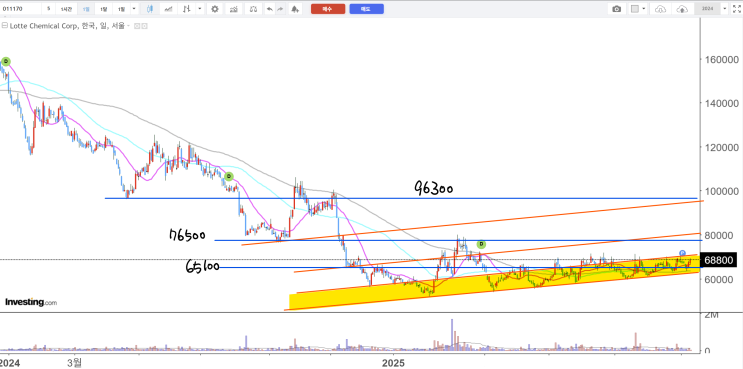
Task: Click the green D marker at chart start
Action: pyautogui.click(x=6, y=61)
